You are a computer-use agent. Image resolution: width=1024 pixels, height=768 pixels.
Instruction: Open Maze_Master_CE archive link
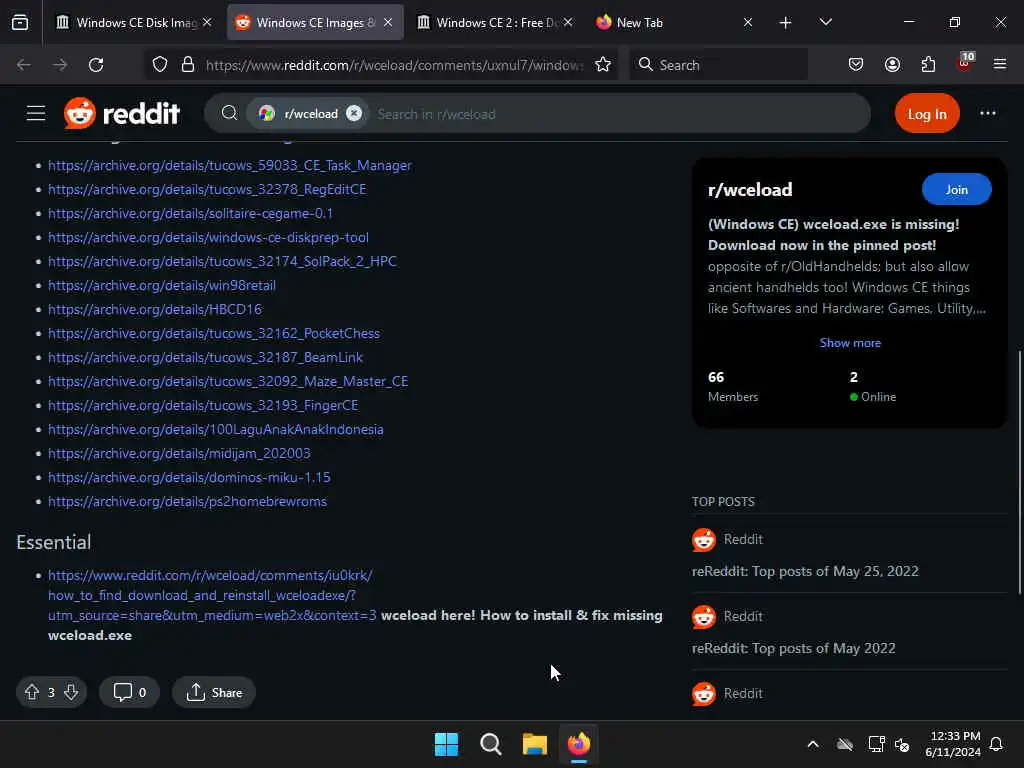(228, 381)
